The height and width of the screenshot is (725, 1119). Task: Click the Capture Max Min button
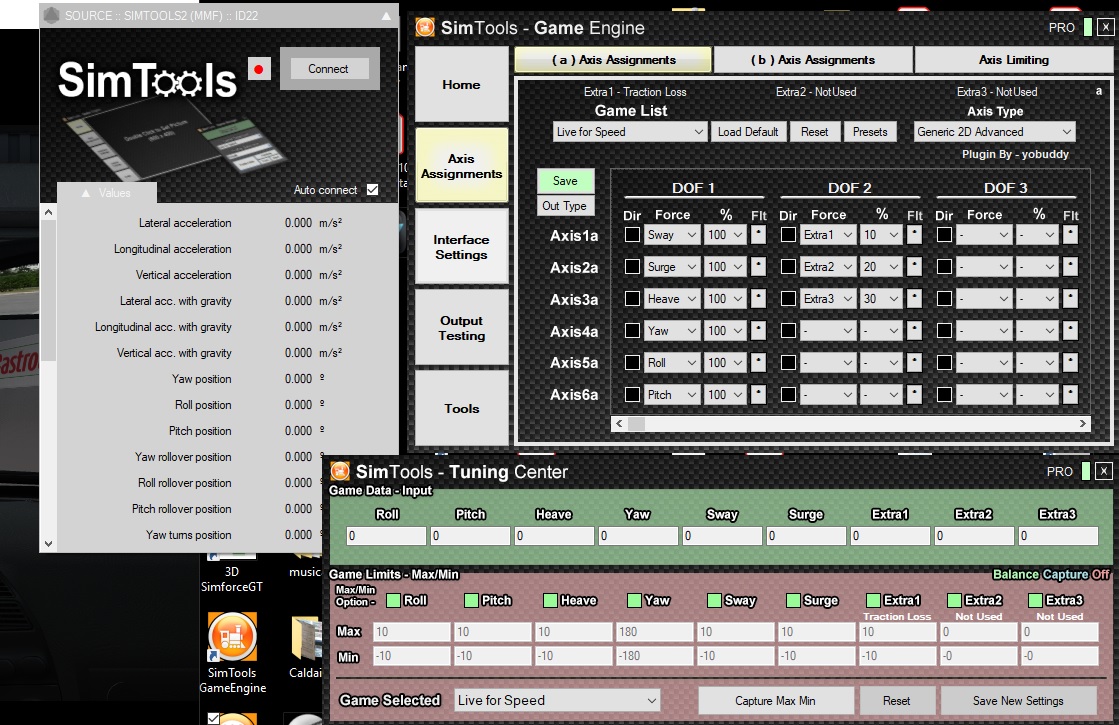point(775,701)
